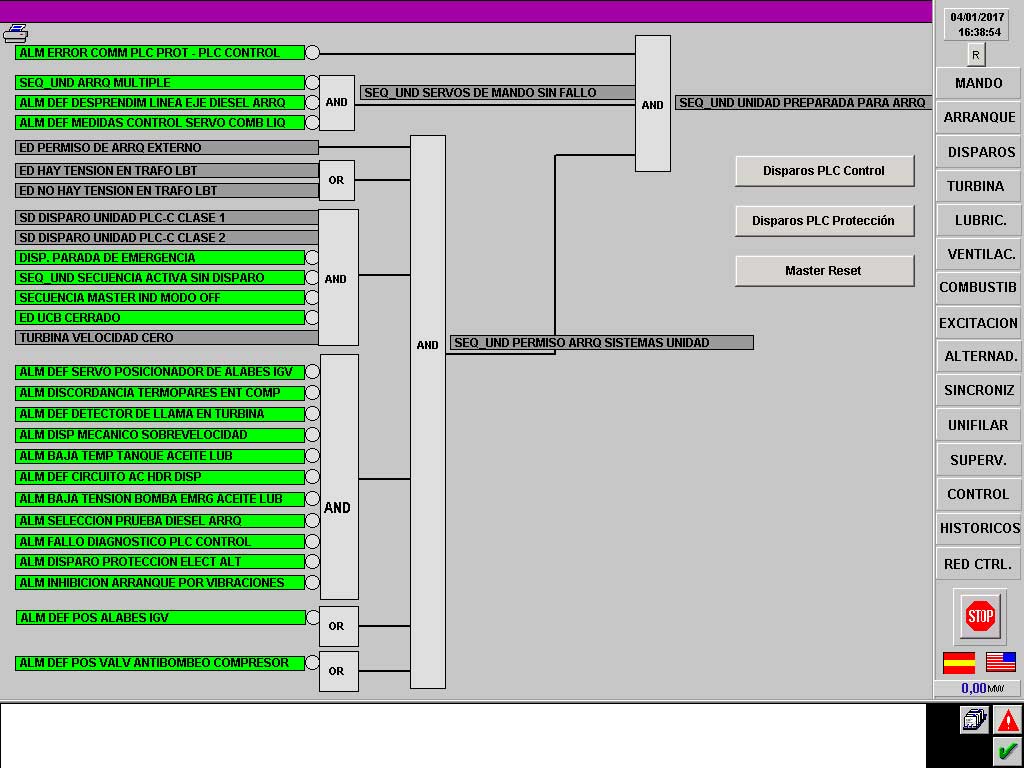
Task: Open the UNIFILAR screen
Action: (x=978, y=425)
